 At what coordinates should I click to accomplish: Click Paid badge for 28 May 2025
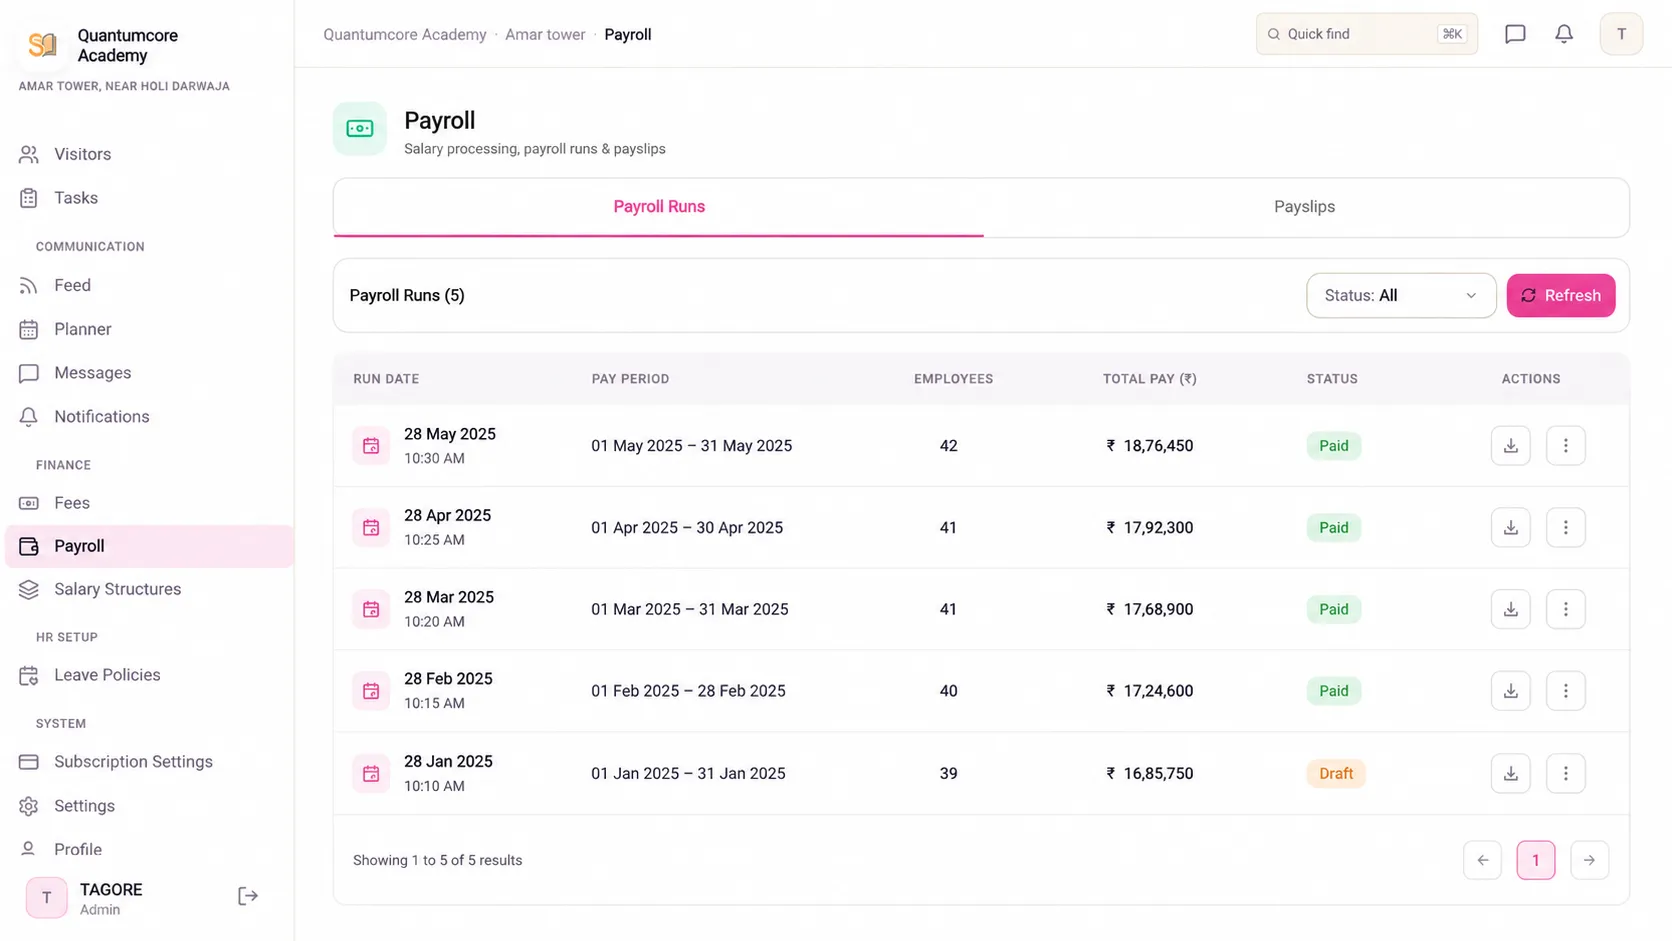[x=1333, y=446]
